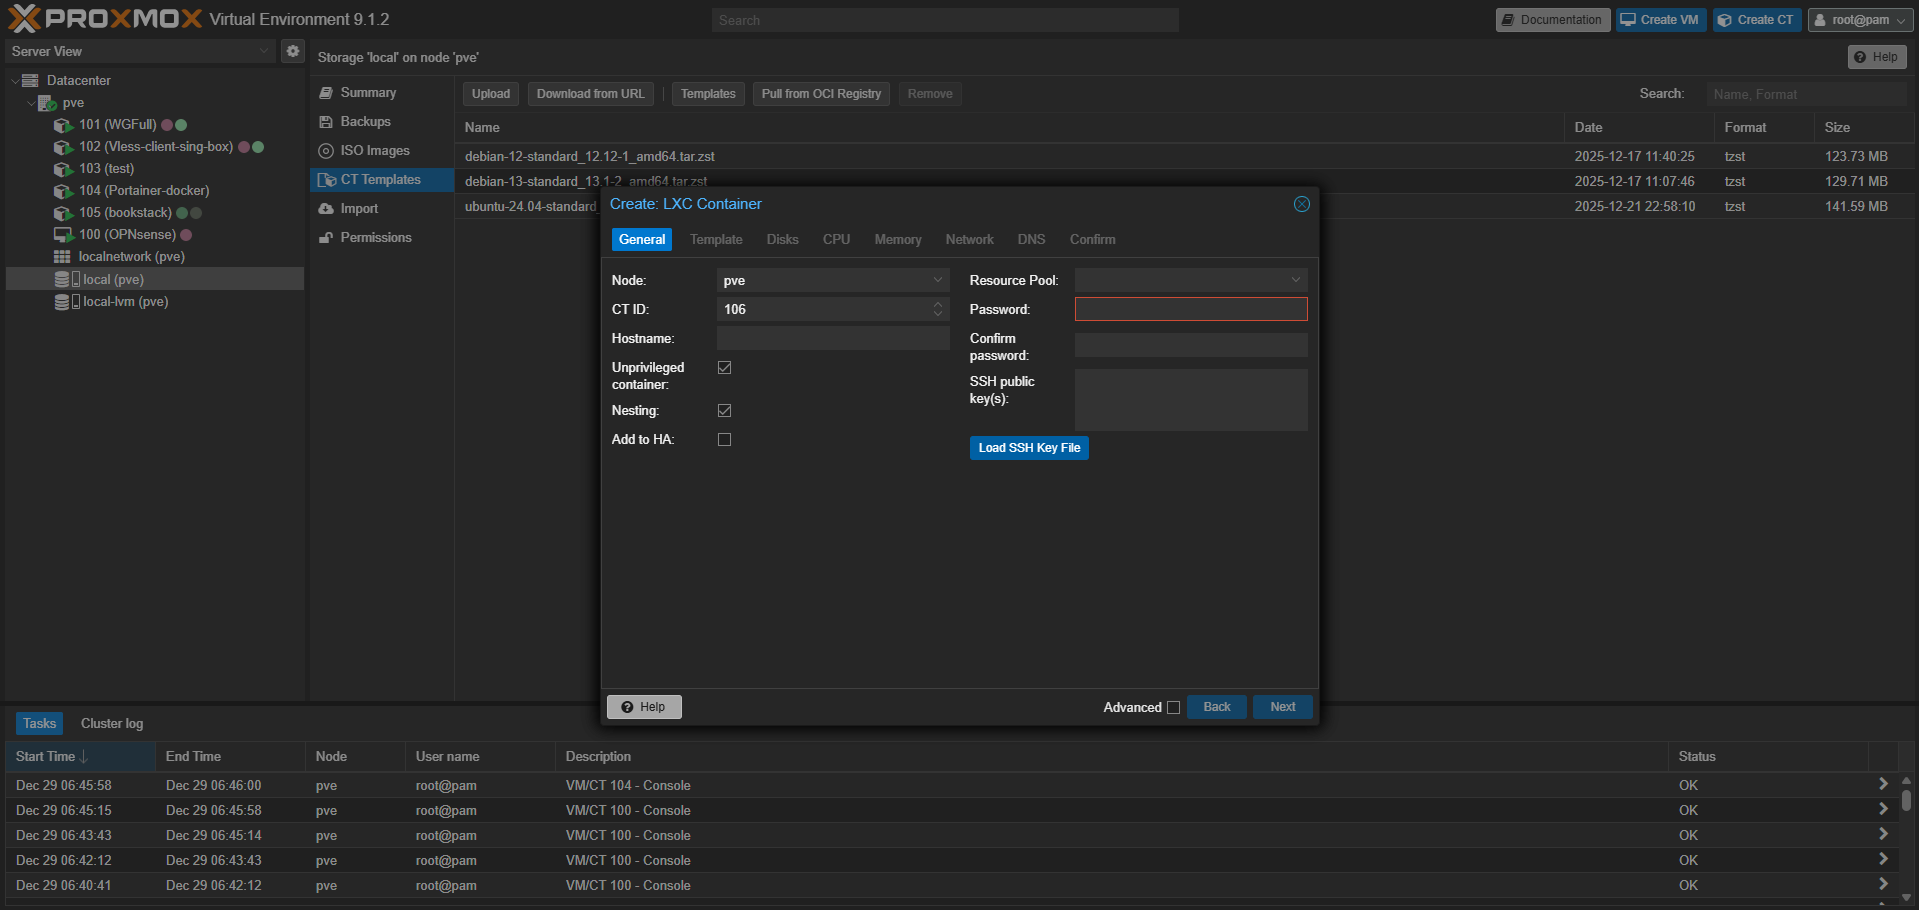Focus the Hostname input field
Viewport: 1919px width, 910px height.
pyautogui.click(x=833, y=338)
